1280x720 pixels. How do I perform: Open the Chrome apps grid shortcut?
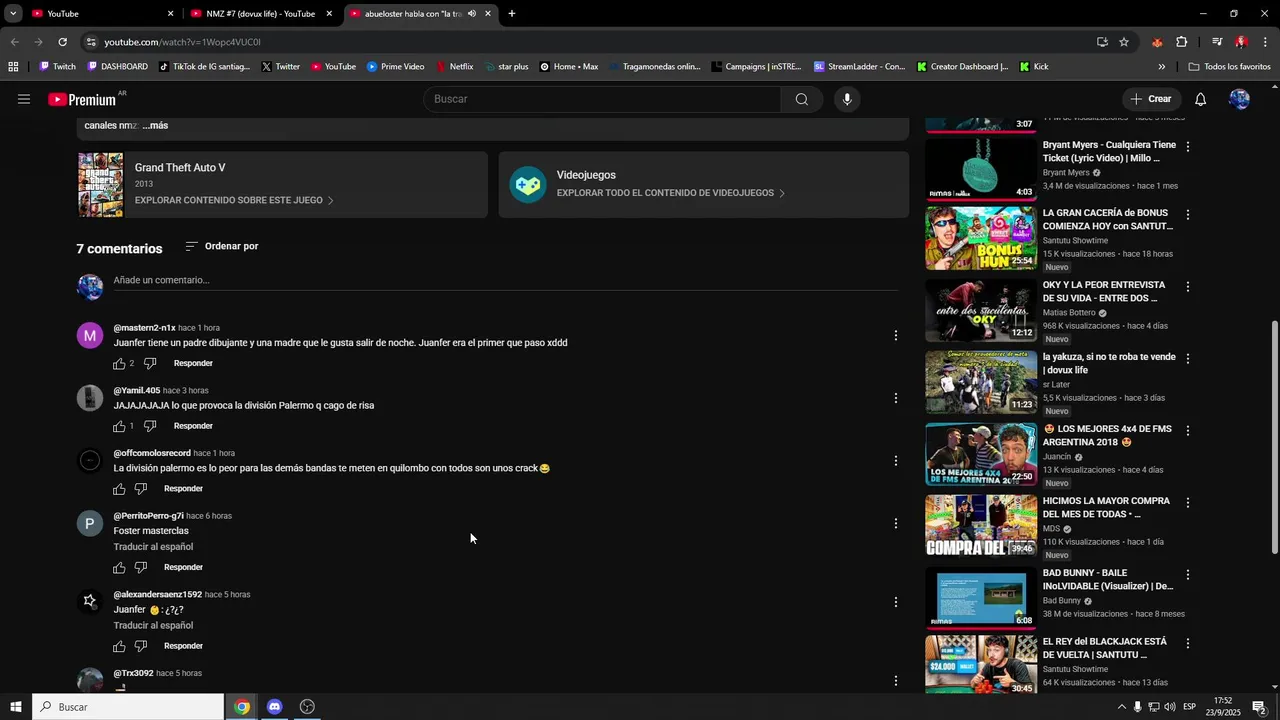pos(13,67)
